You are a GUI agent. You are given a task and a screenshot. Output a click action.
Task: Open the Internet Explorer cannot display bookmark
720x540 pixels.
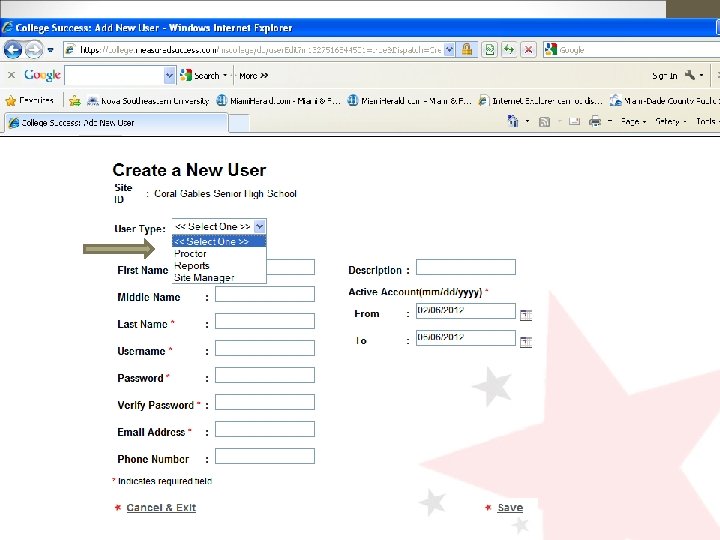pos(540,101)
